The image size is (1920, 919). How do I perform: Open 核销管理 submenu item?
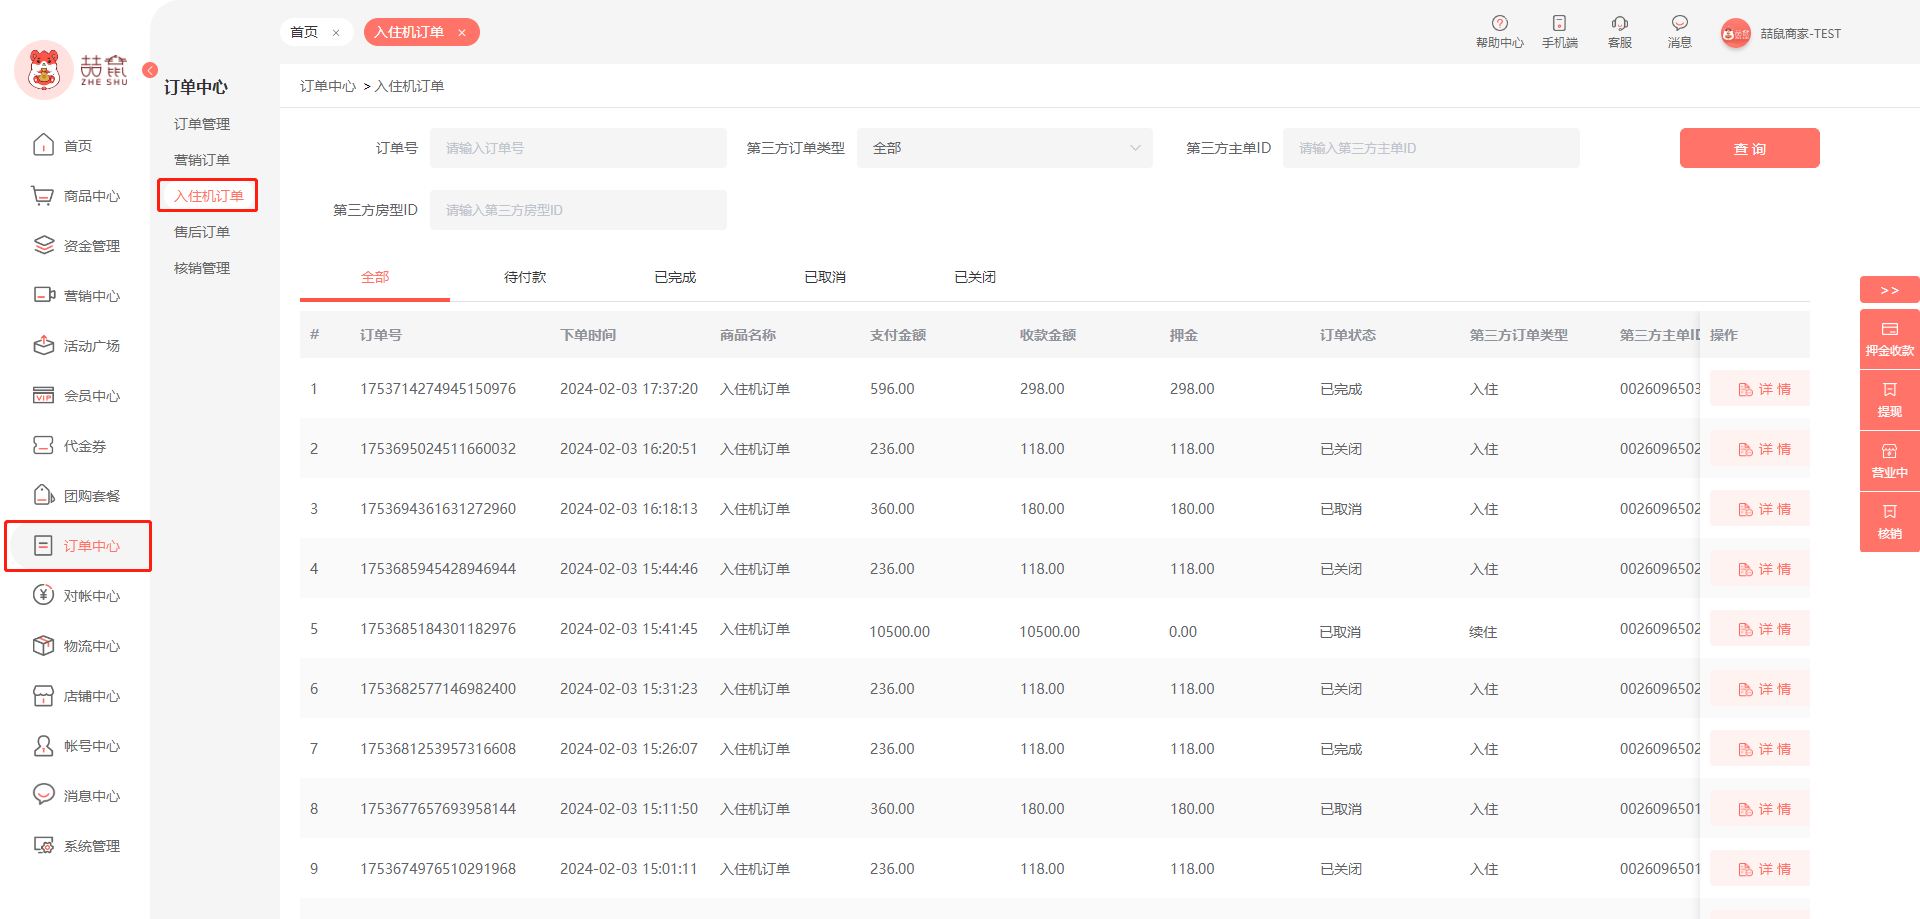(202, 268)
